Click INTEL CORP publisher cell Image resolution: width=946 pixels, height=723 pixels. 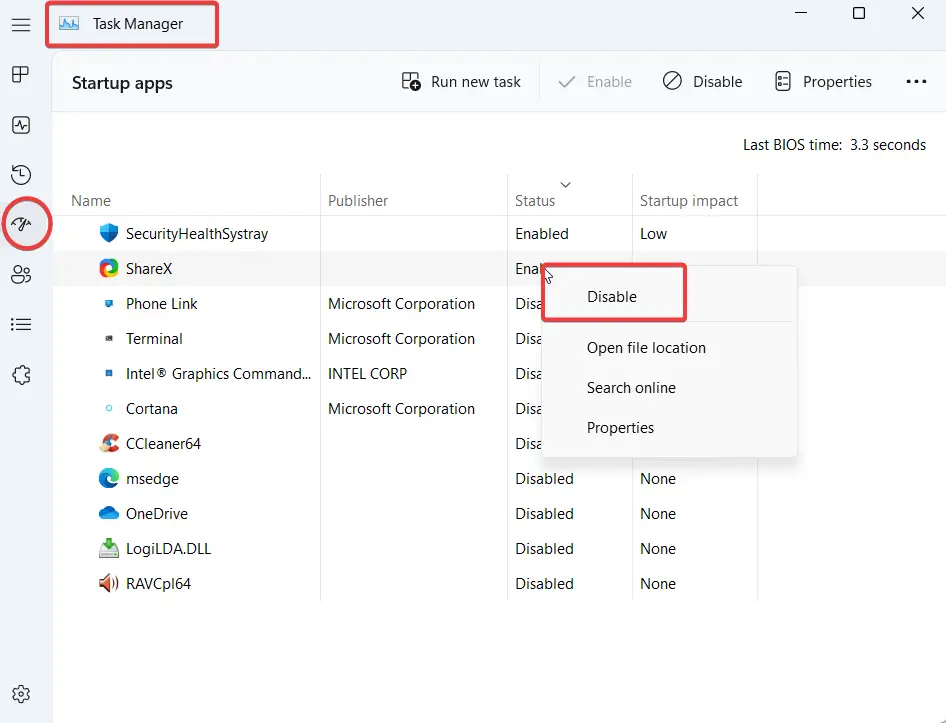click(367, 374)
